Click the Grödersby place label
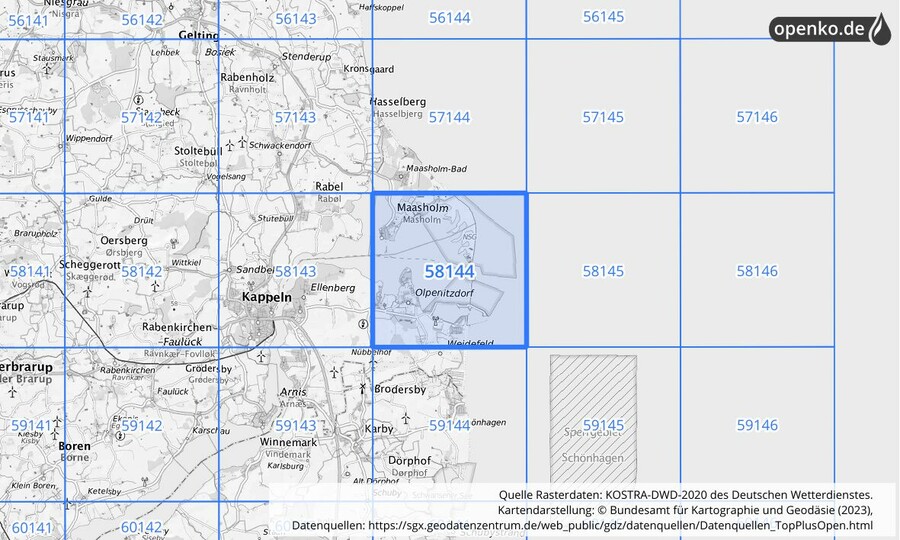Viewport: 900px width, 540px height. tap(208, 368)
